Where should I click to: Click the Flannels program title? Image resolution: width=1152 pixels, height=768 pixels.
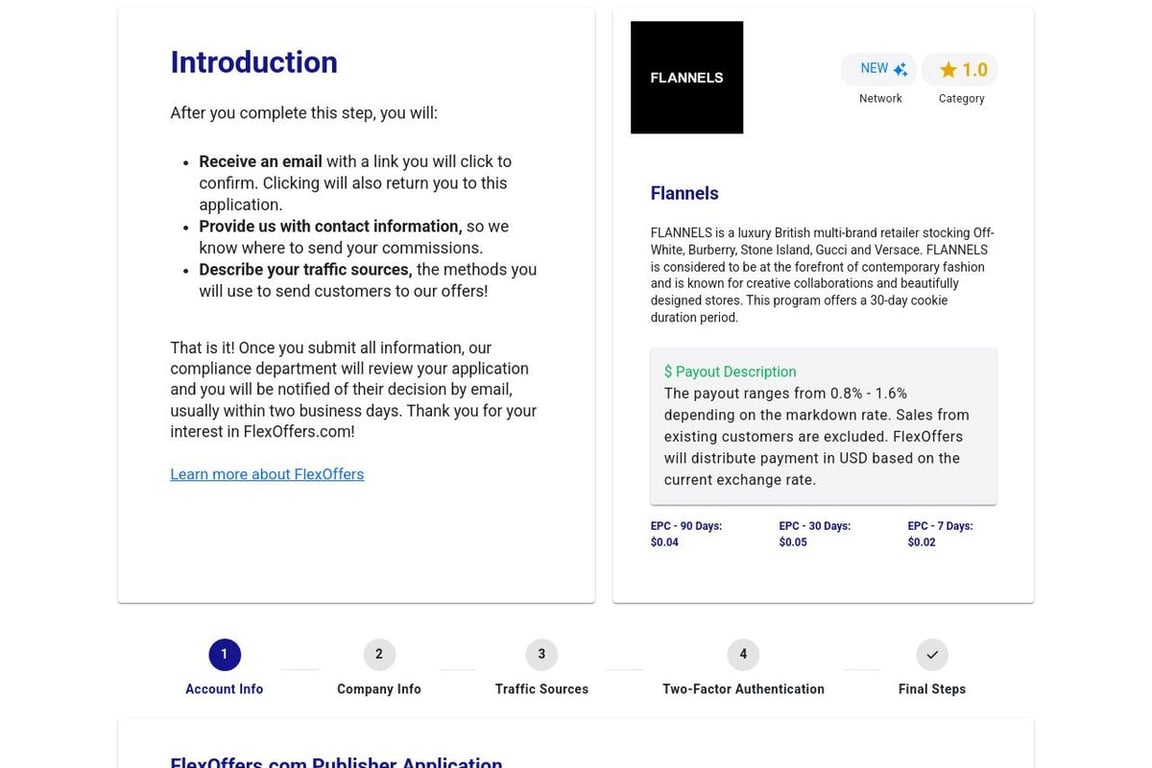click(684, 193)
